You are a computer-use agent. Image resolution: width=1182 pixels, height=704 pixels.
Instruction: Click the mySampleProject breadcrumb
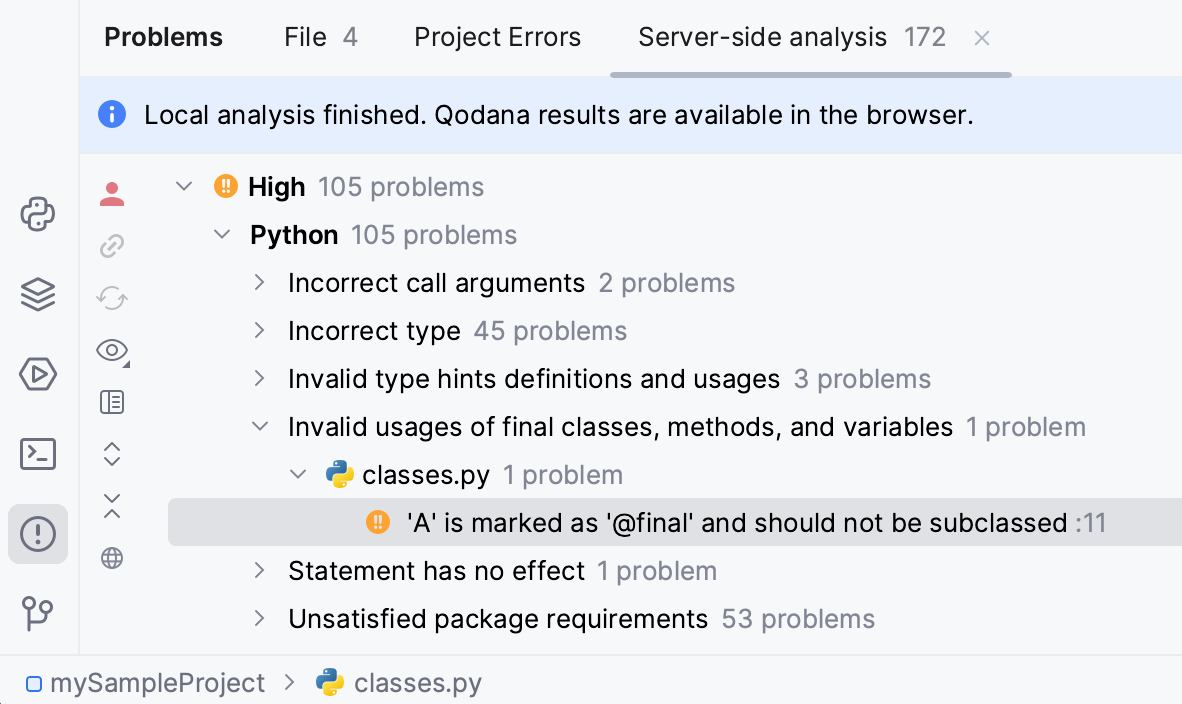[157, 682]
